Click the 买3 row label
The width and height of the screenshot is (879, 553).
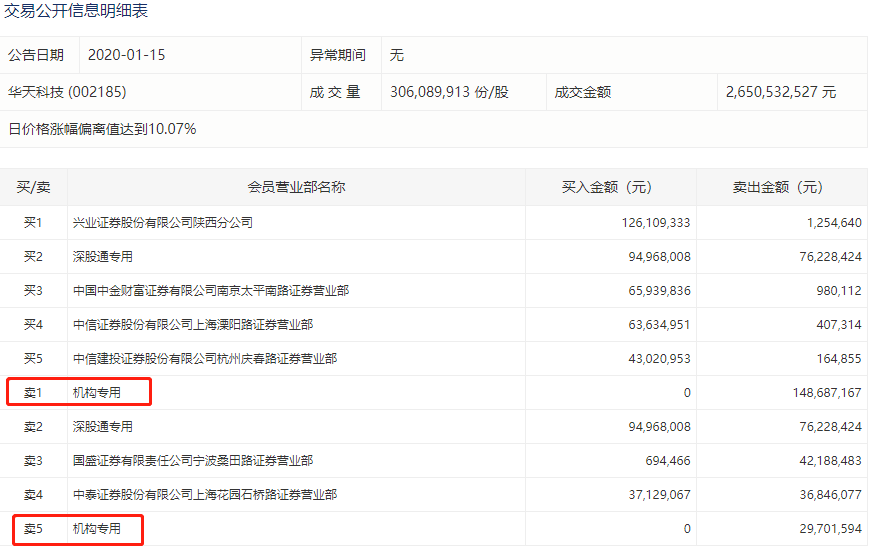point(33,291)
